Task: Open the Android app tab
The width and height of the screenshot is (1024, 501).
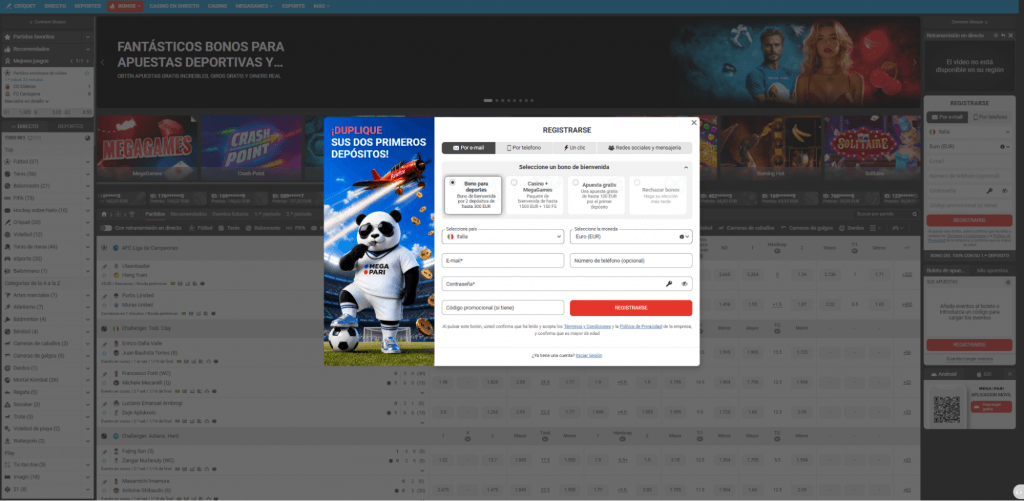Action: (x=944, y=374)
